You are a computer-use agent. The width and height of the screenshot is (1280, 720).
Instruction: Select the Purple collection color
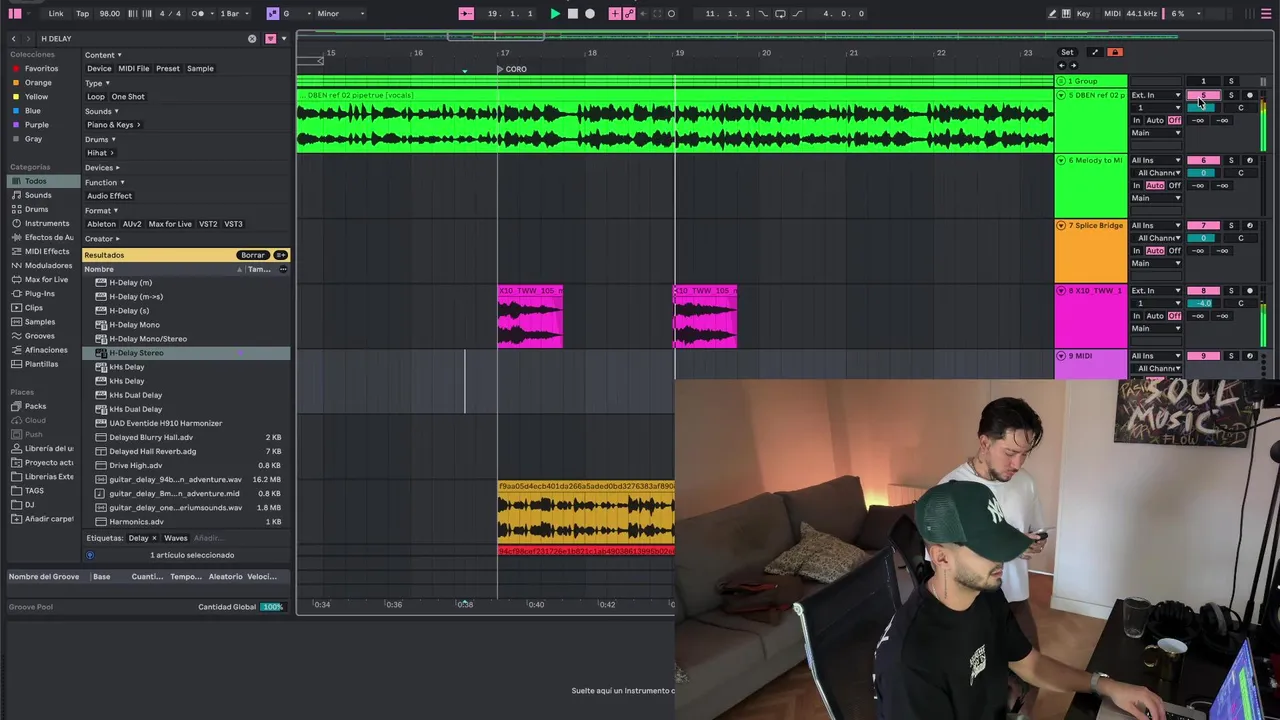pos(37,125)
